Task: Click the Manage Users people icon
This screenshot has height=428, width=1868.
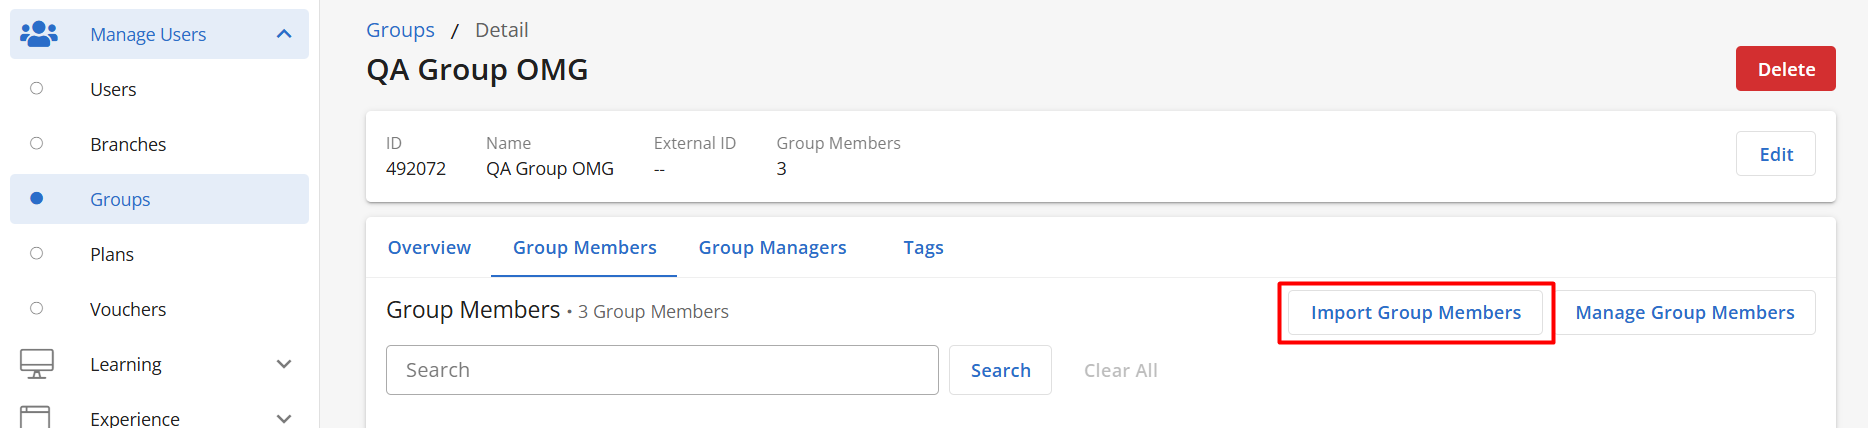Action: pyautogui.click(x=39, y=34)
